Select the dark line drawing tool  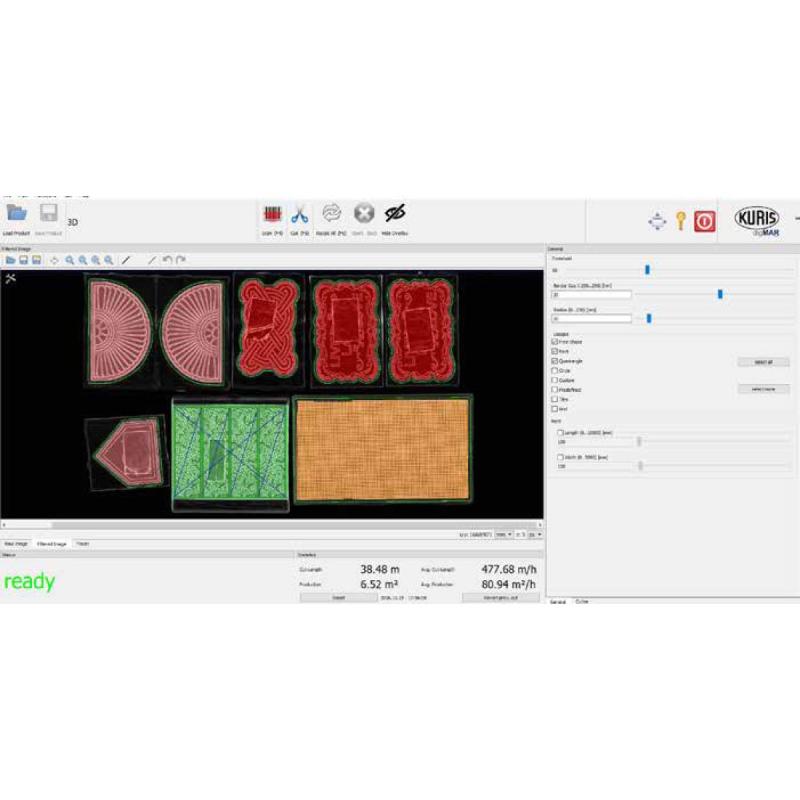click(x=126, y=260)
